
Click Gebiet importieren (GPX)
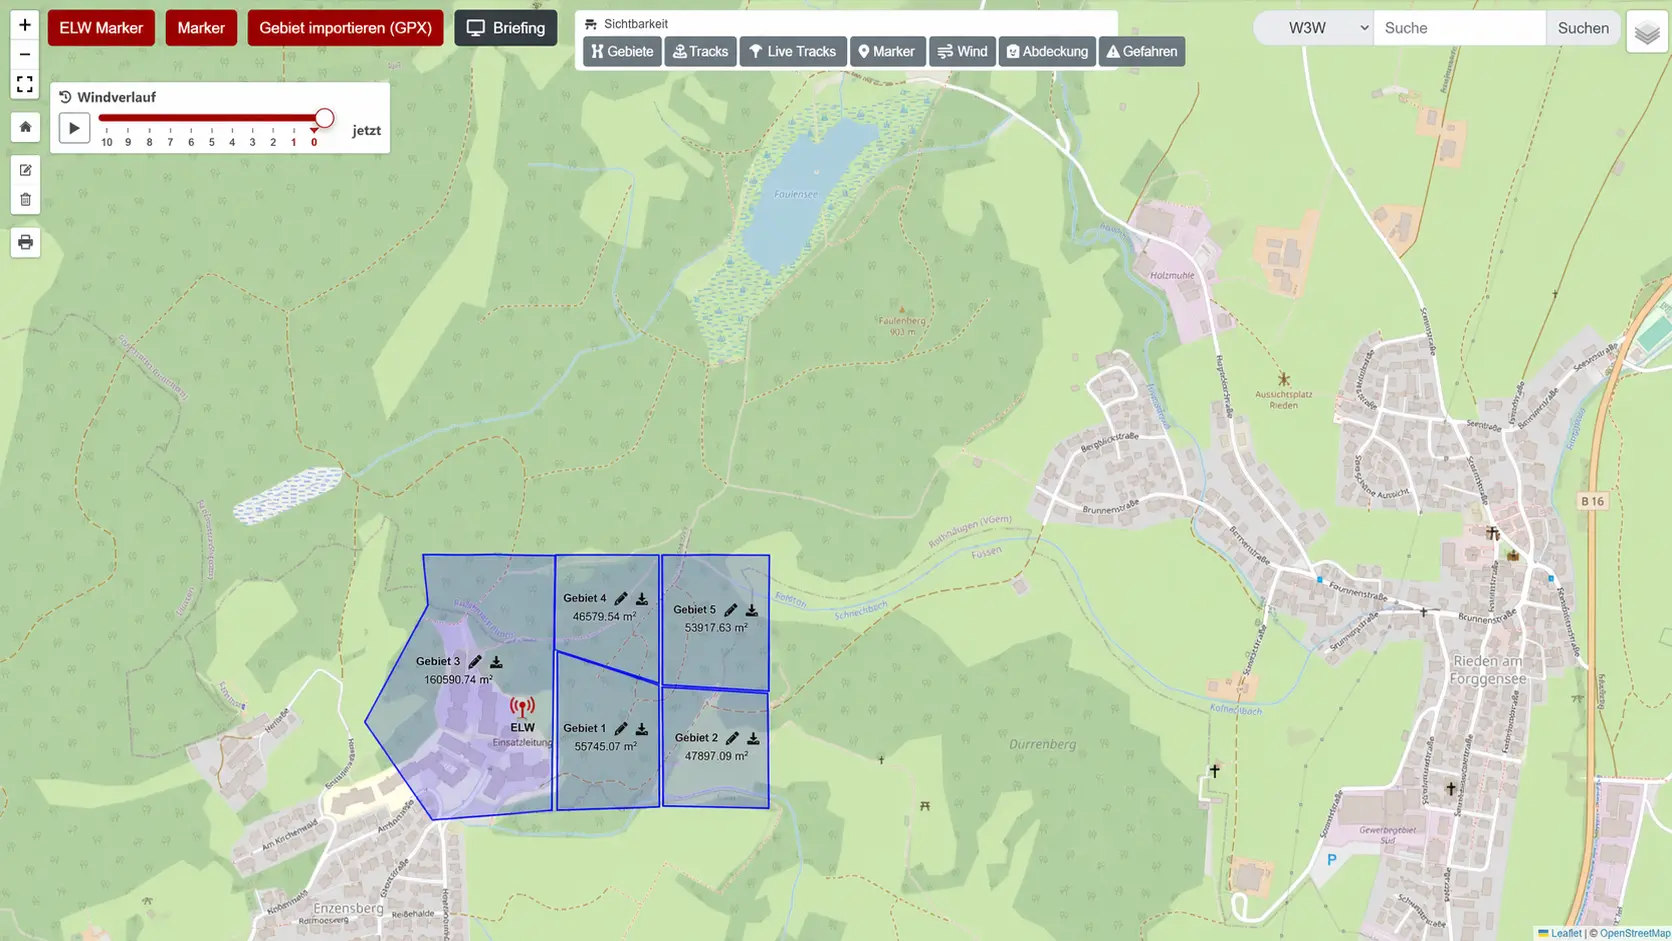[344, 28]
